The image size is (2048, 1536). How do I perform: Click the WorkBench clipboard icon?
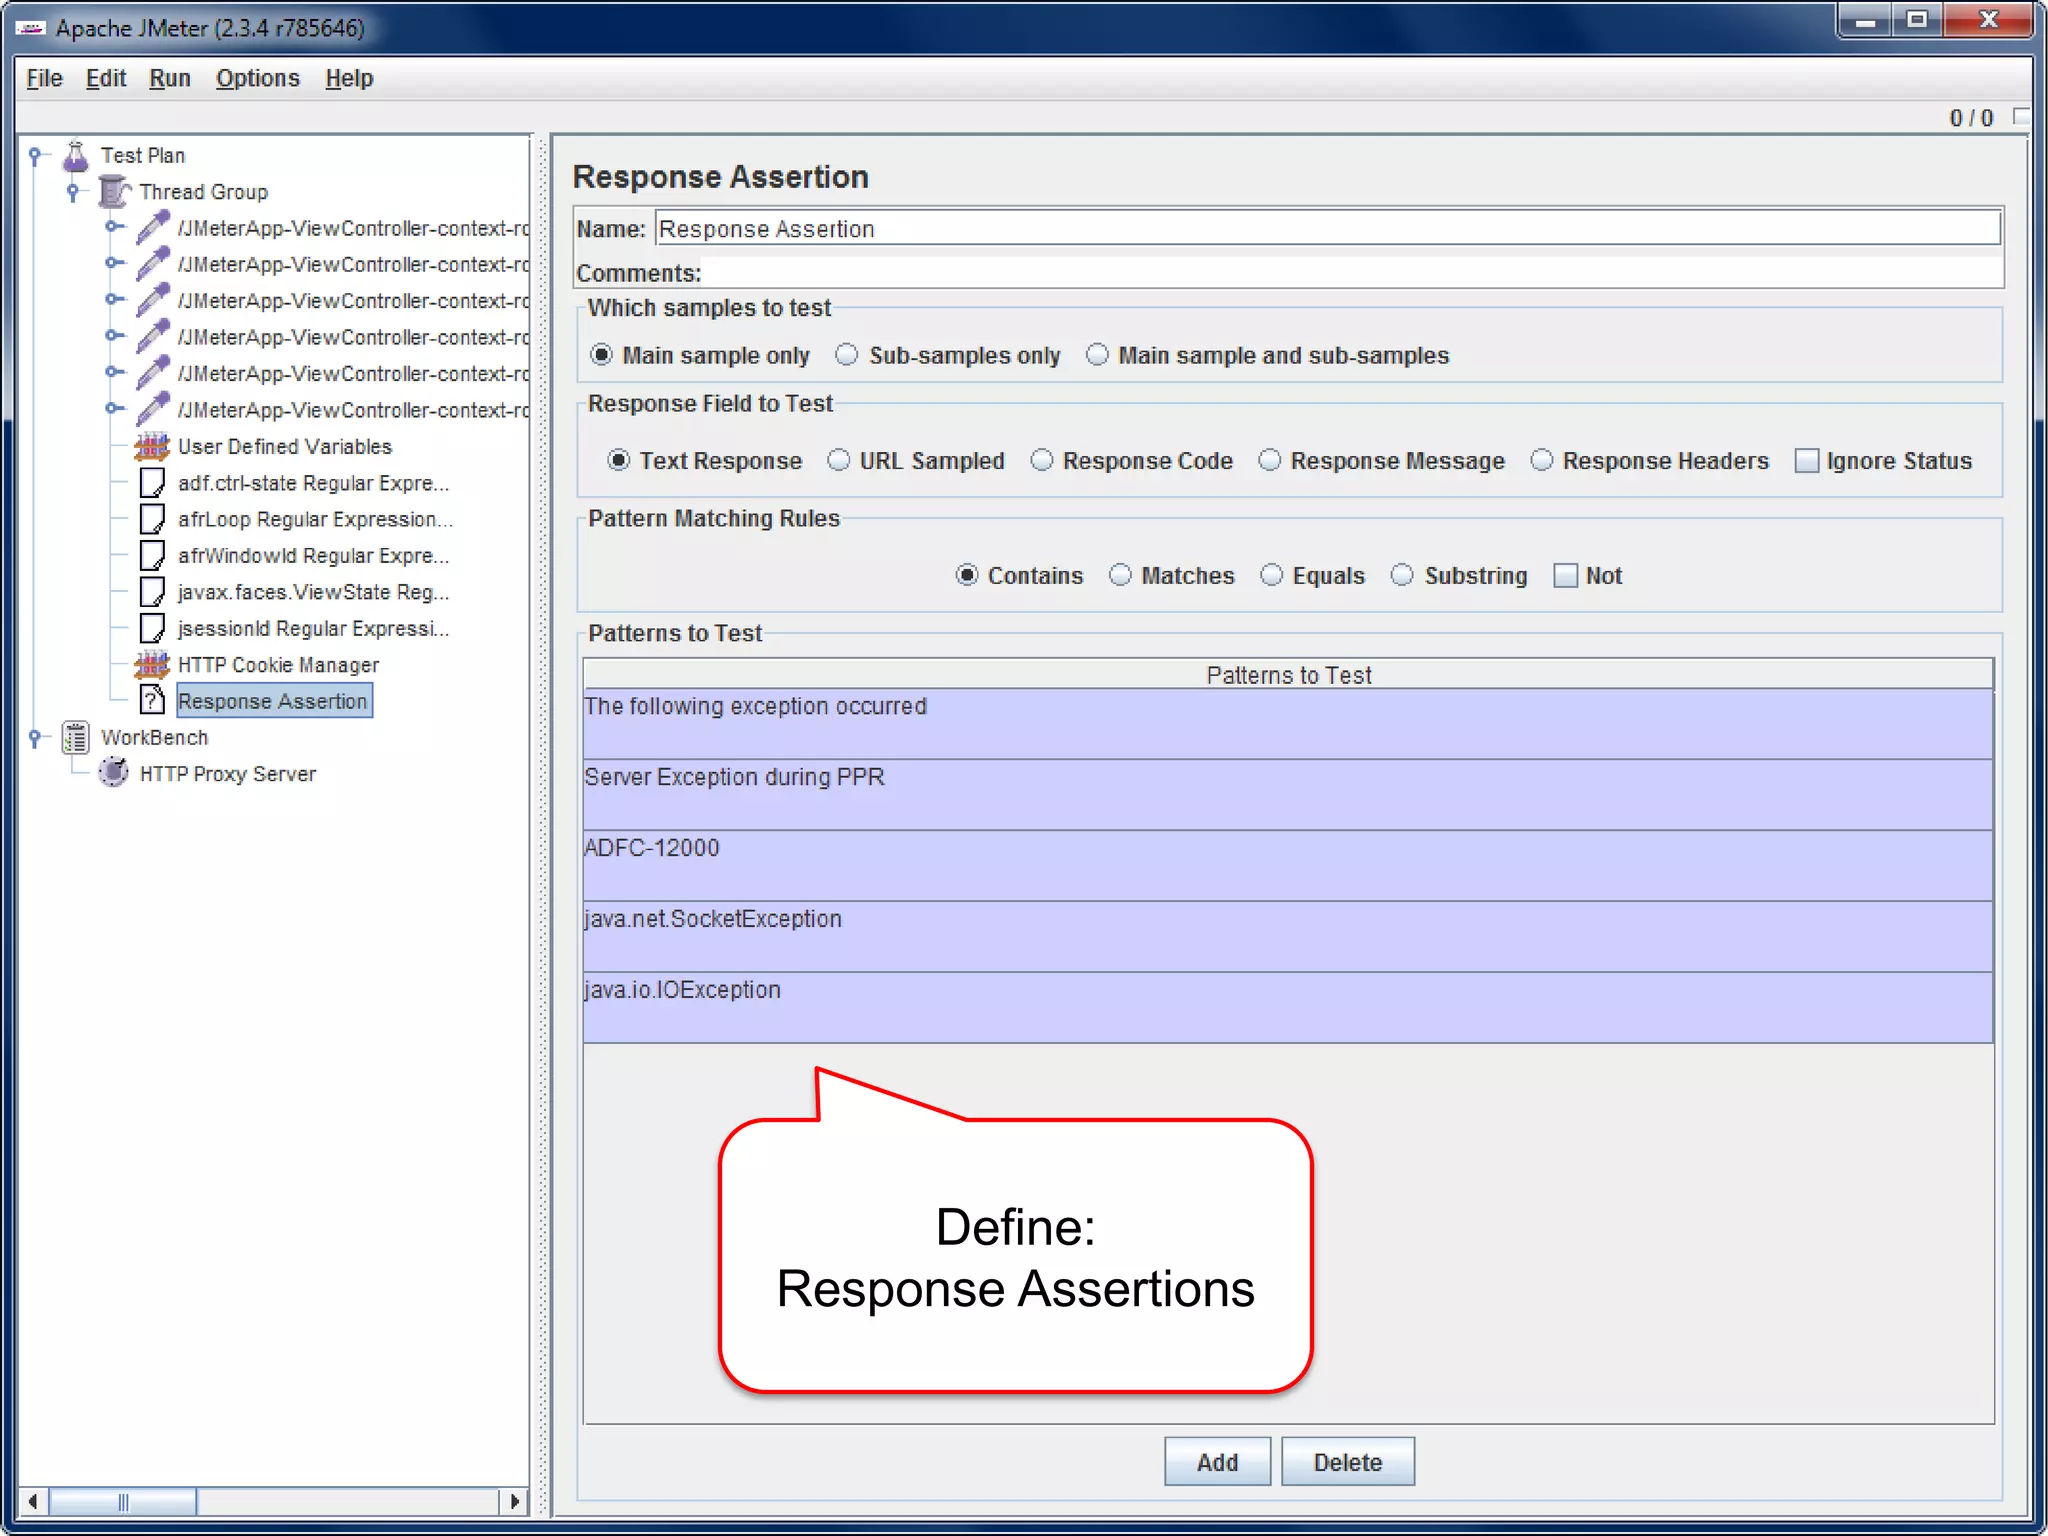click(76, 738)
